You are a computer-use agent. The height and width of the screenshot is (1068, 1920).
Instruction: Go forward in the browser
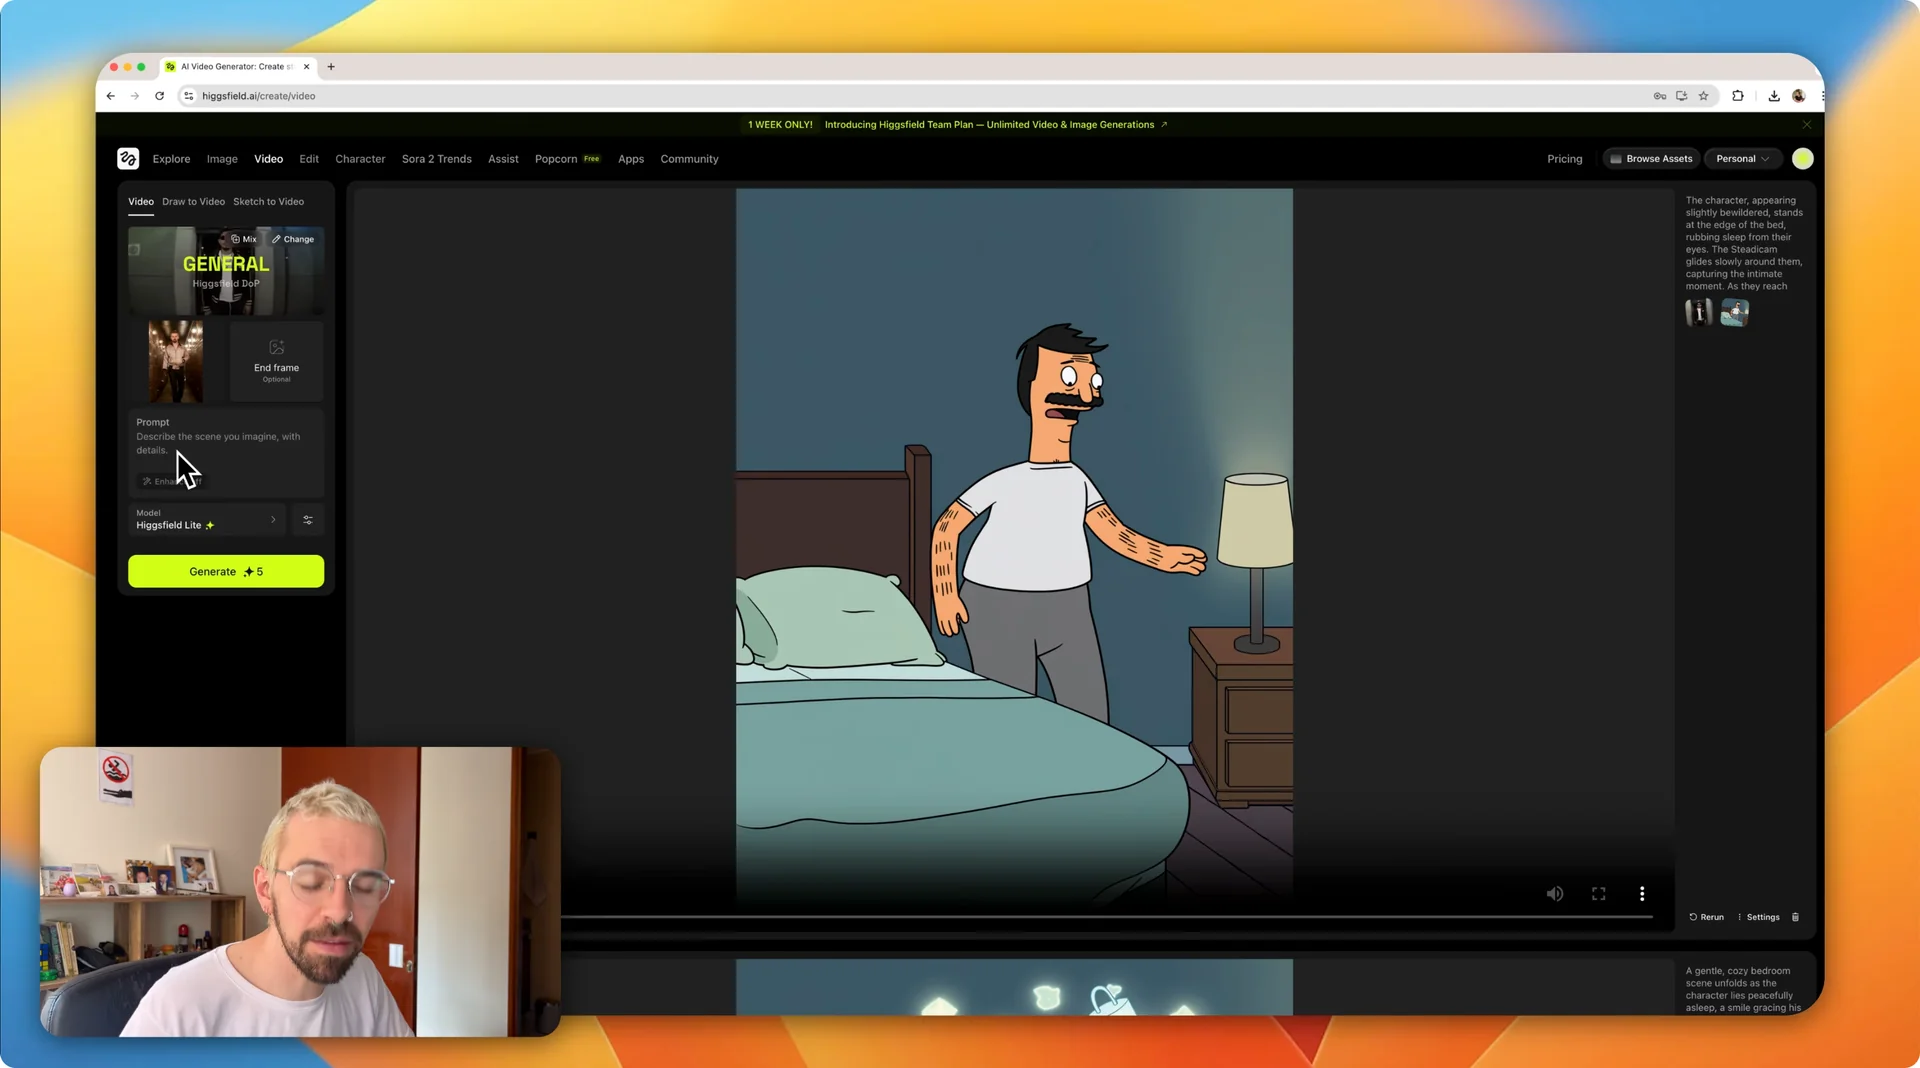(135, 96)
